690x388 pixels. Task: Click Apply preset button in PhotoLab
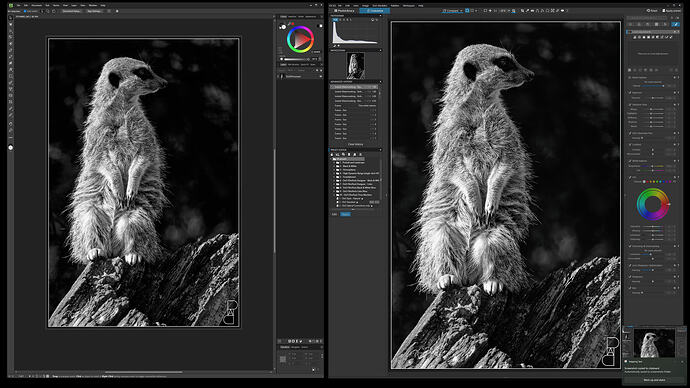click(x=672, y=11)
